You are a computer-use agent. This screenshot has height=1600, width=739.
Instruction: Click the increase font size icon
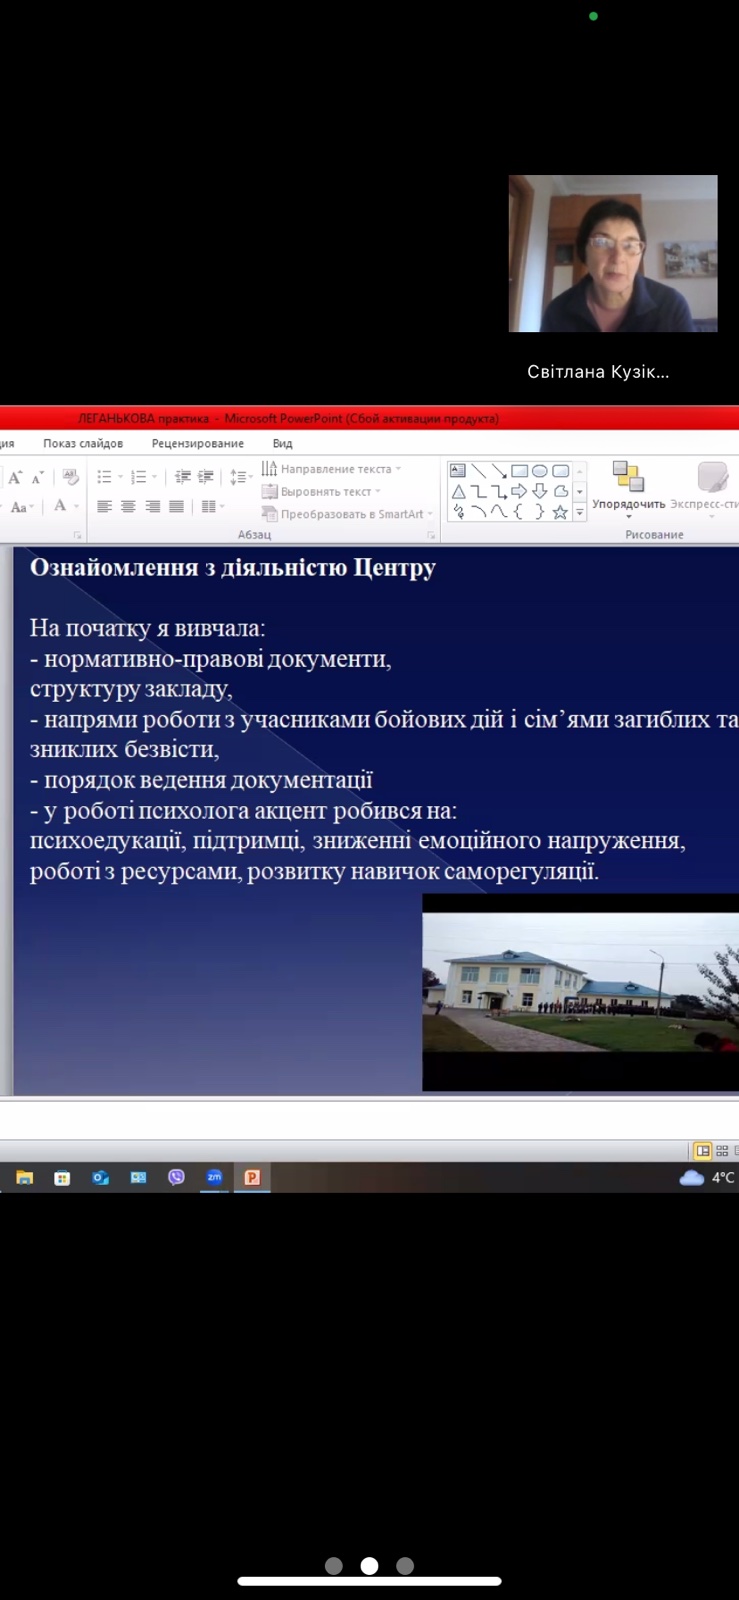pos(15,478)
